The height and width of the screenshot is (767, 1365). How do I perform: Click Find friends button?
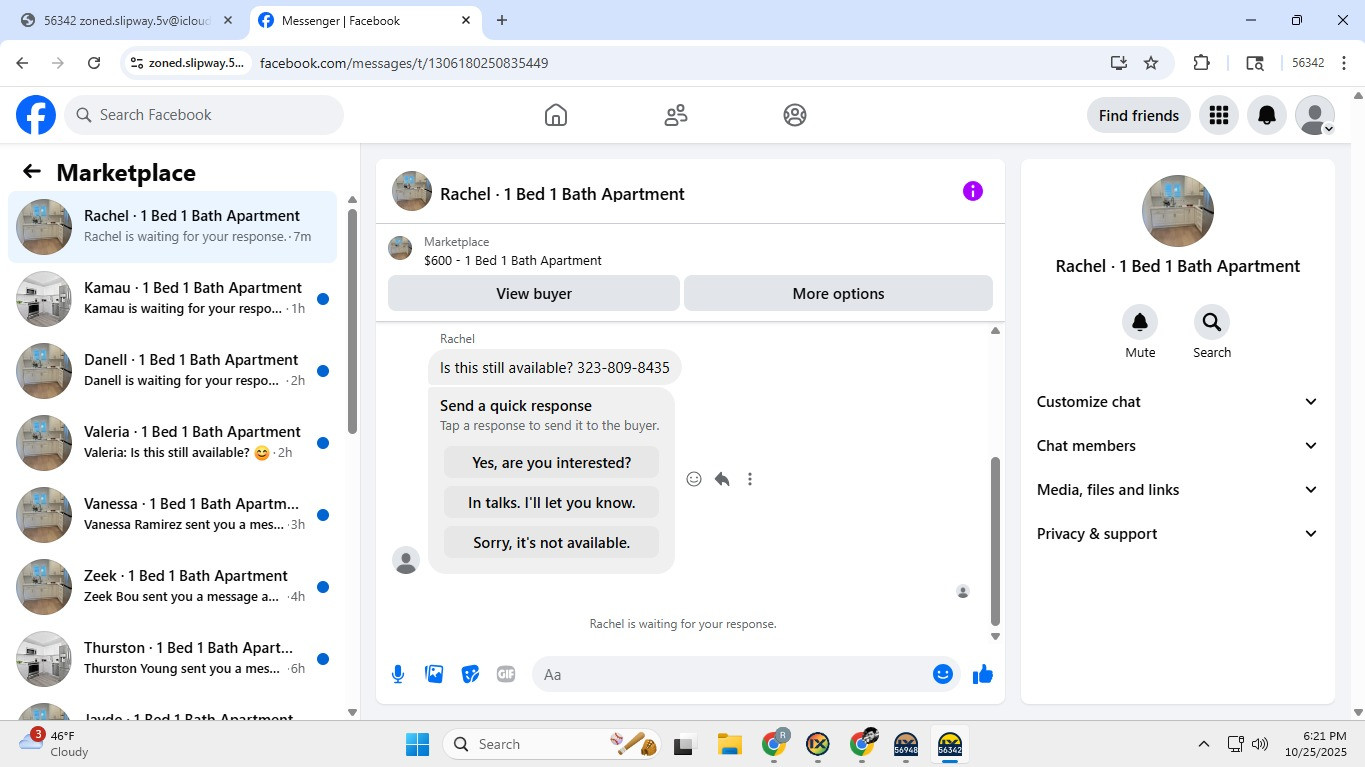tap(1139, 115)
